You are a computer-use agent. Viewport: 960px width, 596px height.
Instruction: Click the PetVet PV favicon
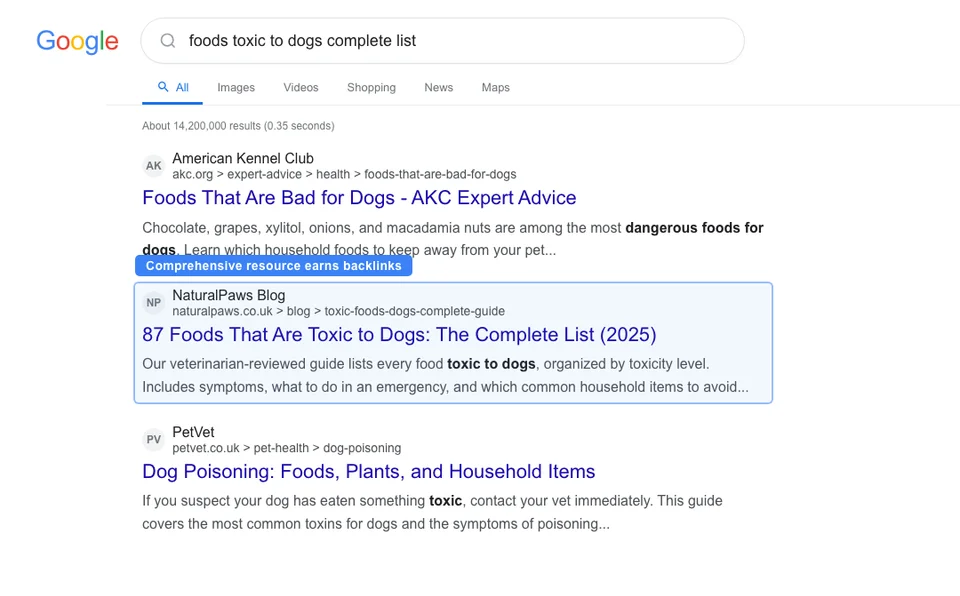point(153,439)
